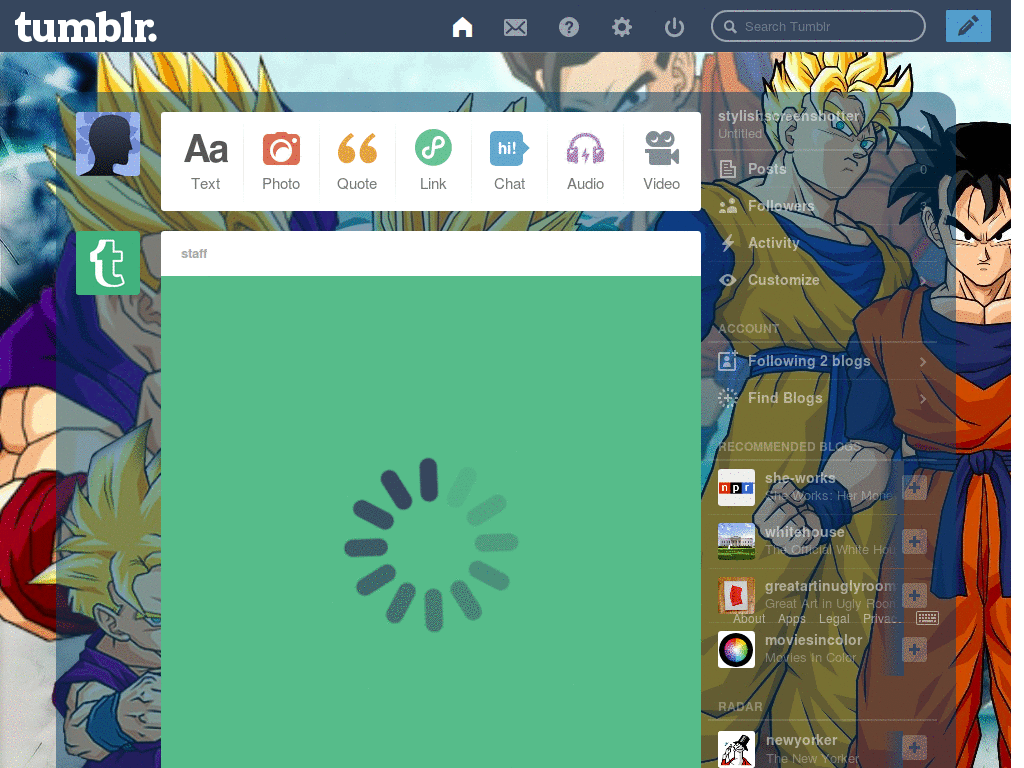Click the magnifier icon in search

click(730, 27)
